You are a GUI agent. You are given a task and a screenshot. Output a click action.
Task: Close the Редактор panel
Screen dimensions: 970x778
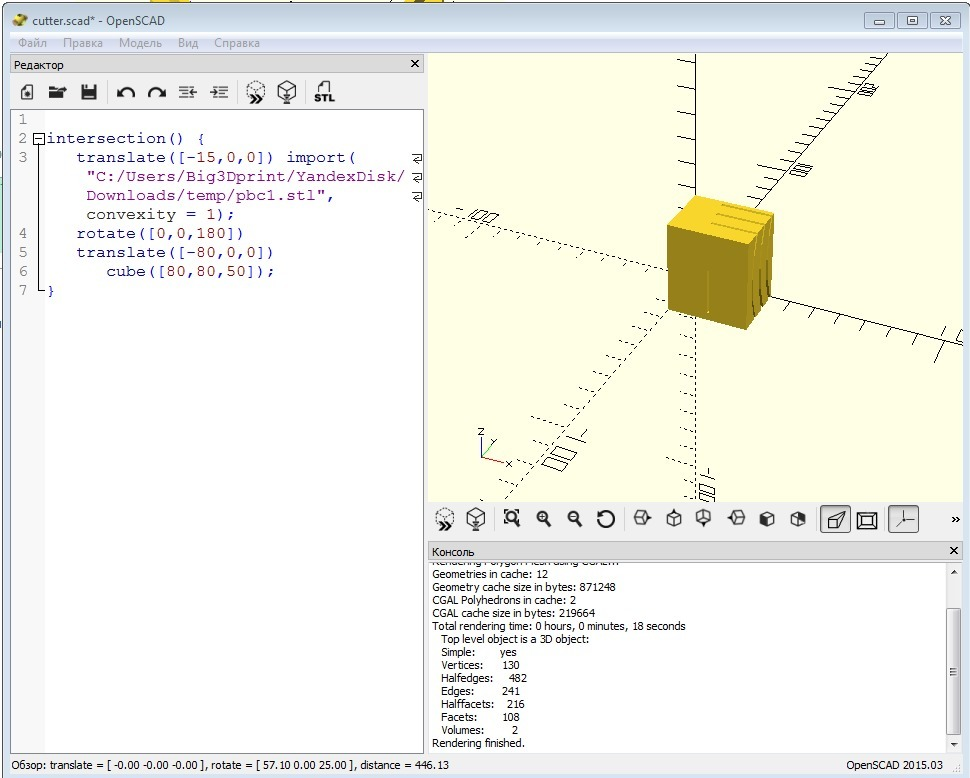click(x=415, y=64)
